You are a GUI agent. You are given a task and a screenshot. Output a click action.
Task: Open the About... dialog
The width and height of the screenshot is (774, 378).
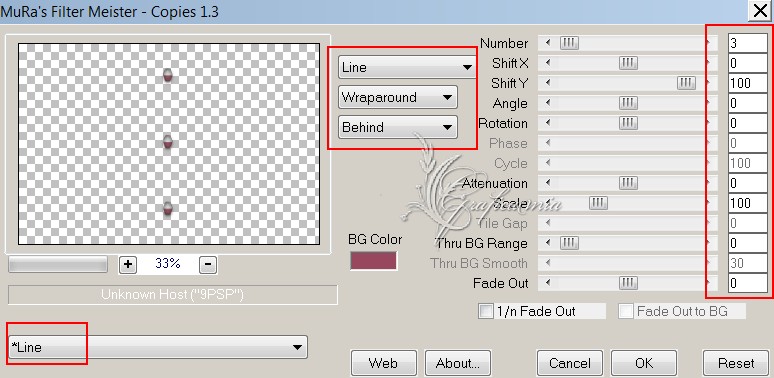point(458,363)
